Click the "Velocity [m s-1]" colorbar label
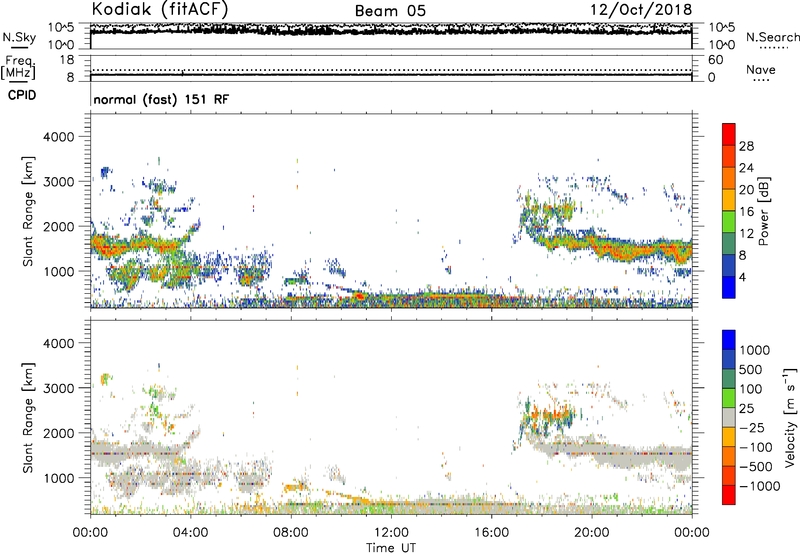Screen dimensions: 800x554 coord(790,417)
